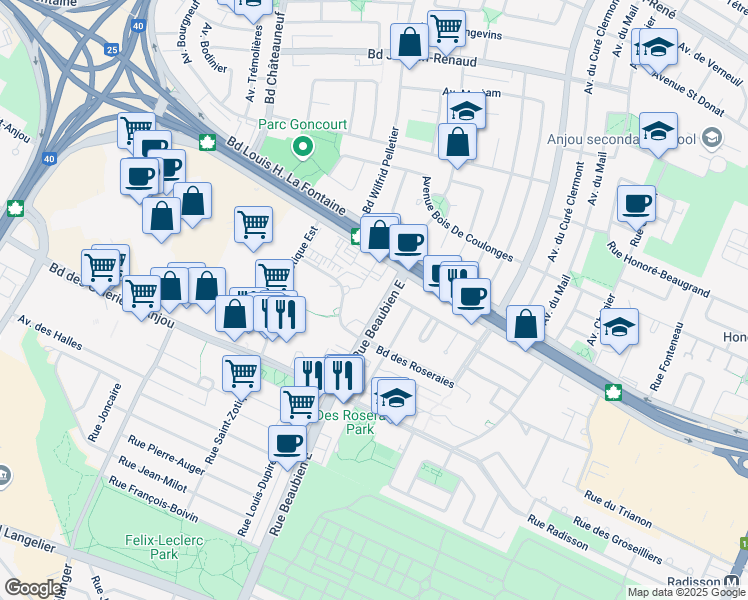This screenshot has width=748, height=600.
Task: Select the shopping bag pin below Av. Mousseau
Action: coord(457,142)
